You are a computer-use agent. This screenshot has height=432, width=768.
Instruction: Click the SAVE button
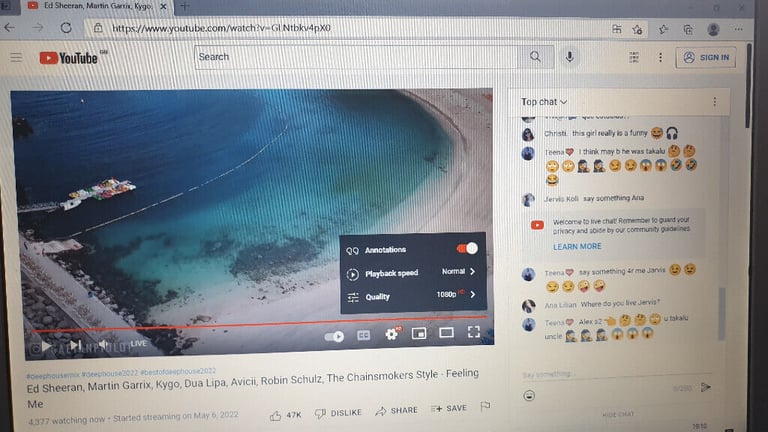tap(449, 408)
